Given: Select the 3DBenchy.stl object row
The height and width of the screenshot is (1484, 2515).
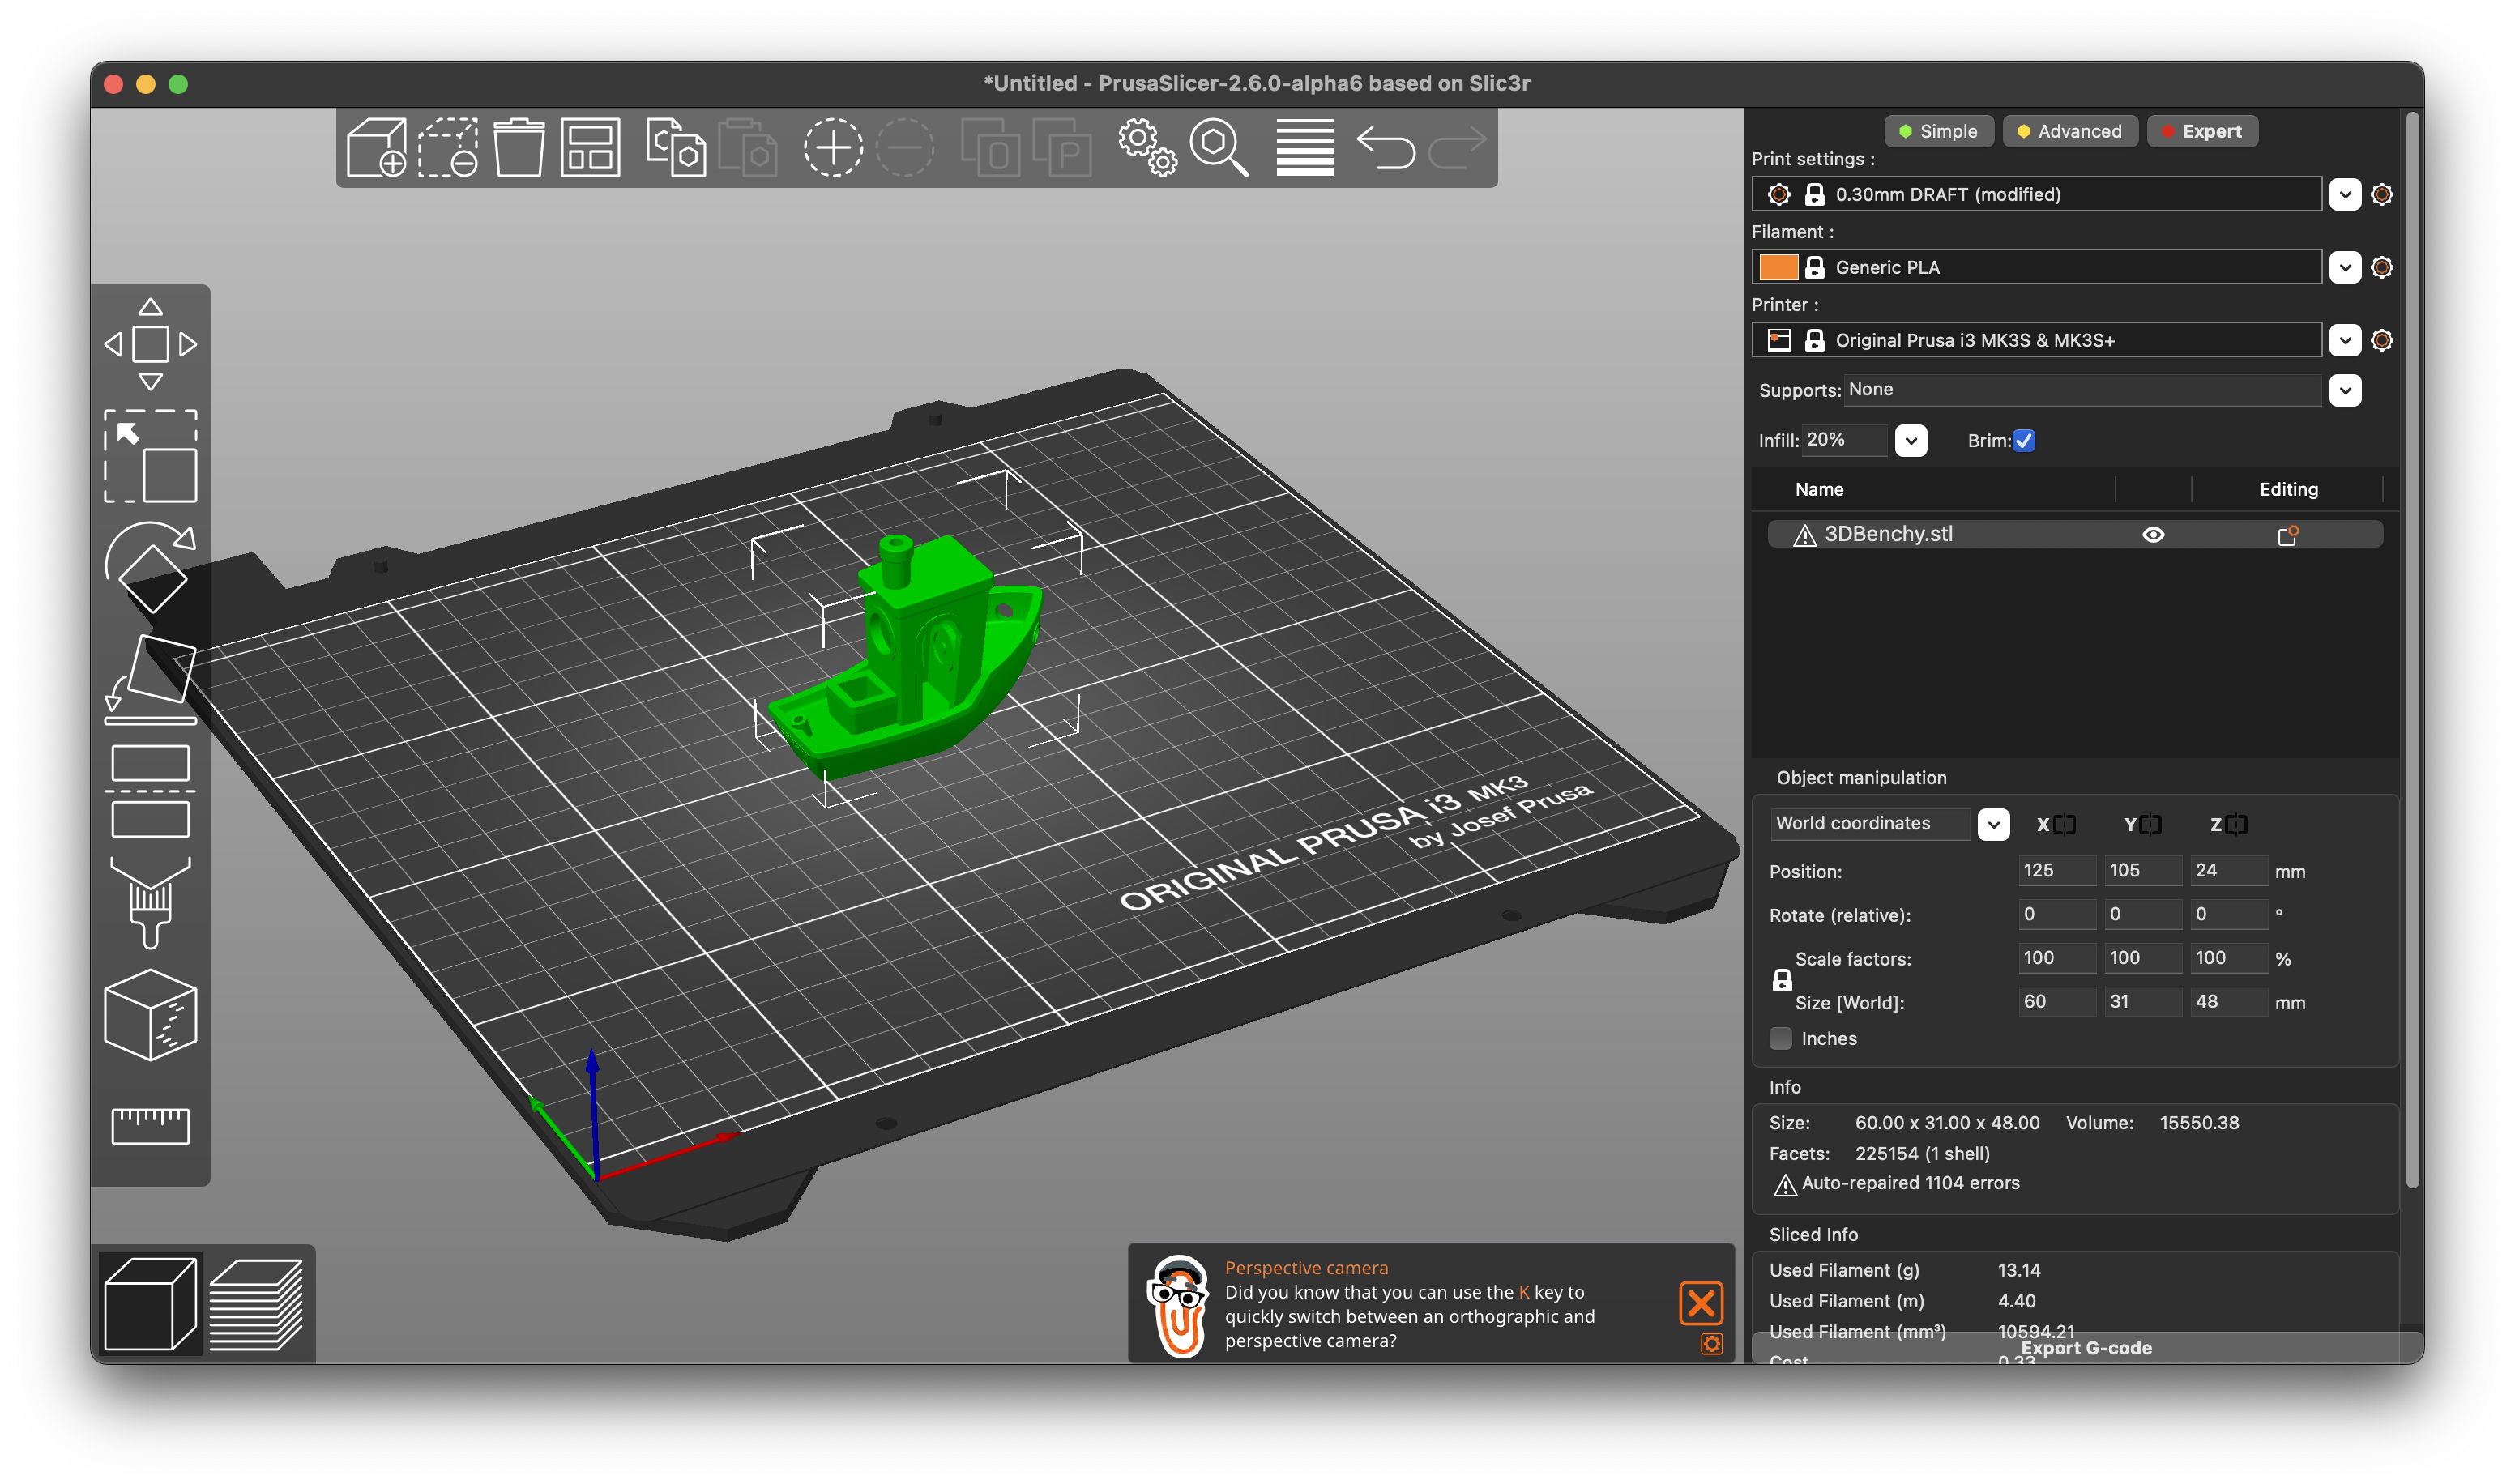Looking at the screenshot, I should tap(2074, 535).
